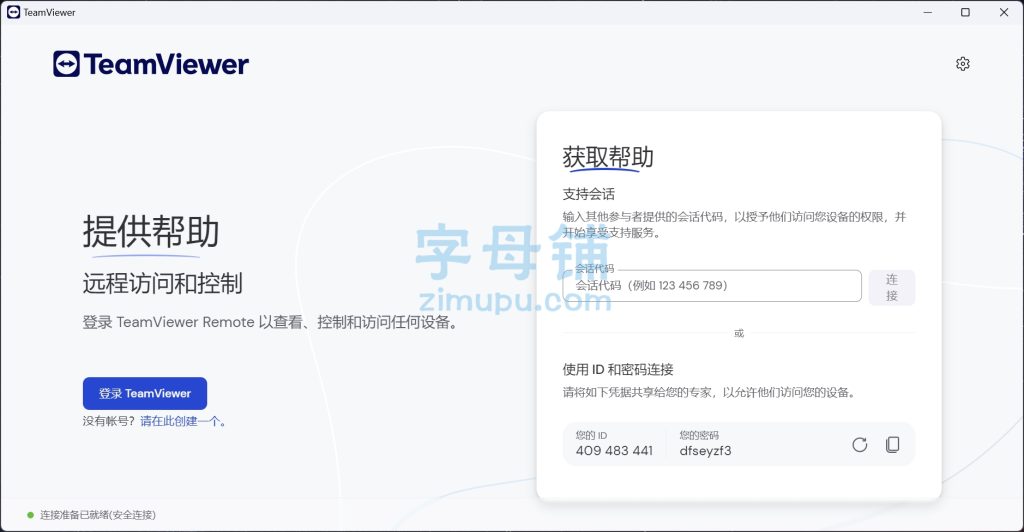Copy ID and password with the clipboard icon
The height and width of the screenshot is (532, 1024).
tap(892, 445)
